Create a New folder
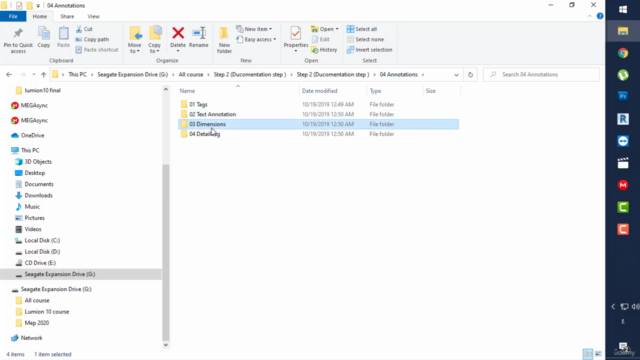Viewport: 640px width, 360px height. coord(224,40)
